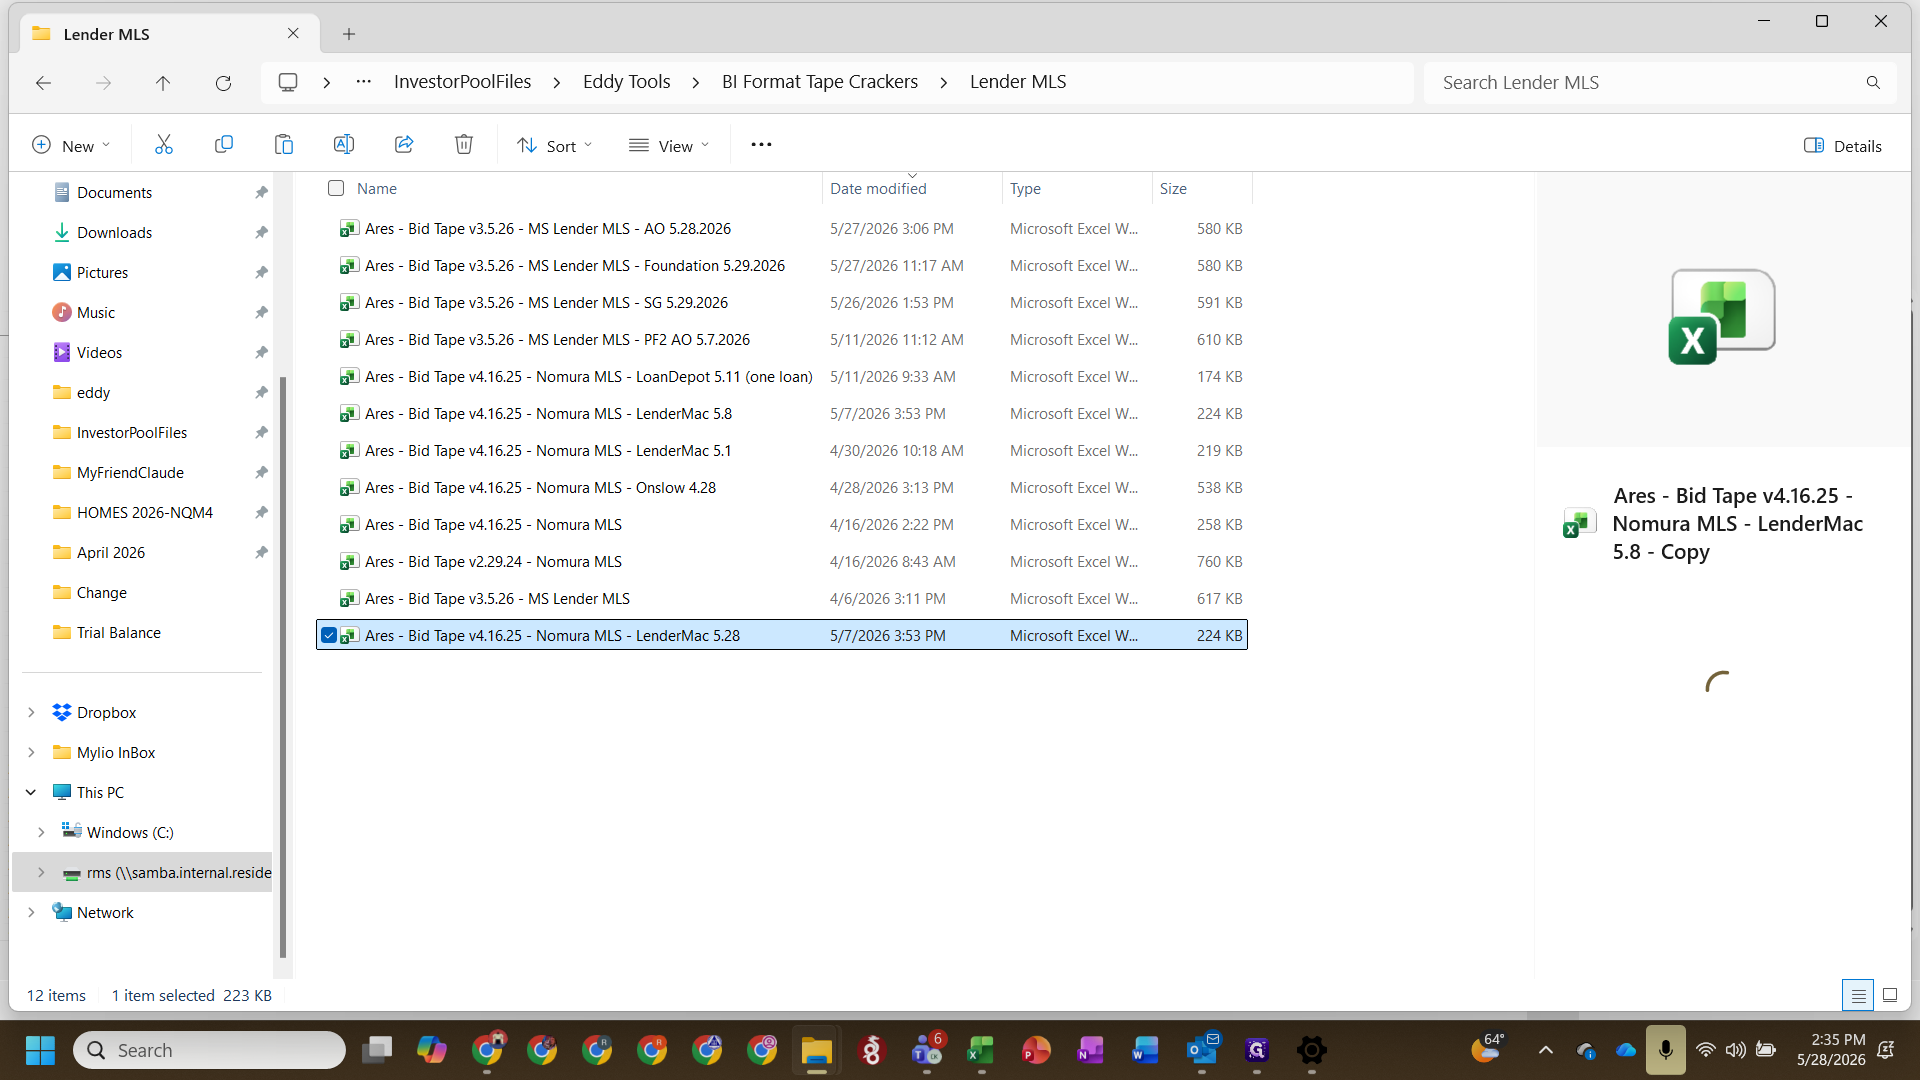1920x1080 pixels.
Task: Open HOMES 2026-NQM4 sidebar folder
Action: [145, 512]
